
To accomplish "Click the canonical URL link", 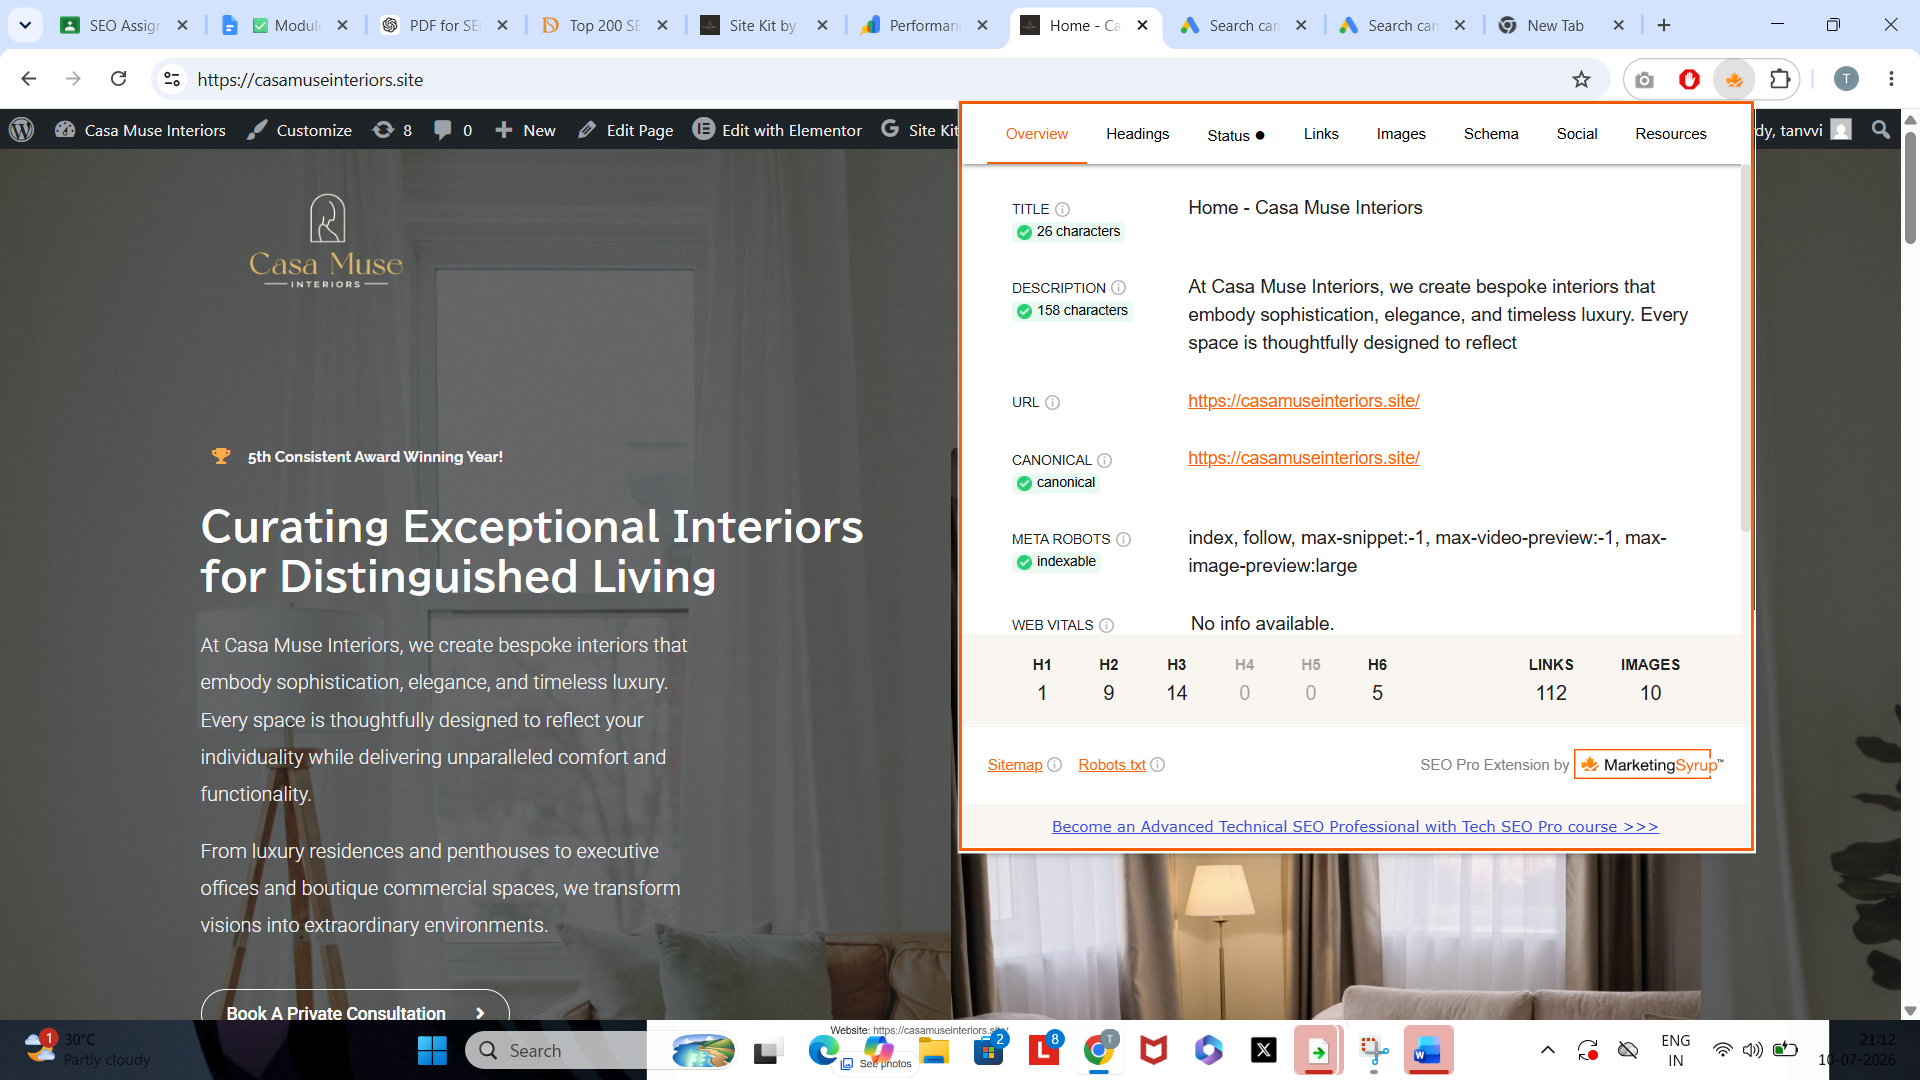I will click(x=1303, y=458).
